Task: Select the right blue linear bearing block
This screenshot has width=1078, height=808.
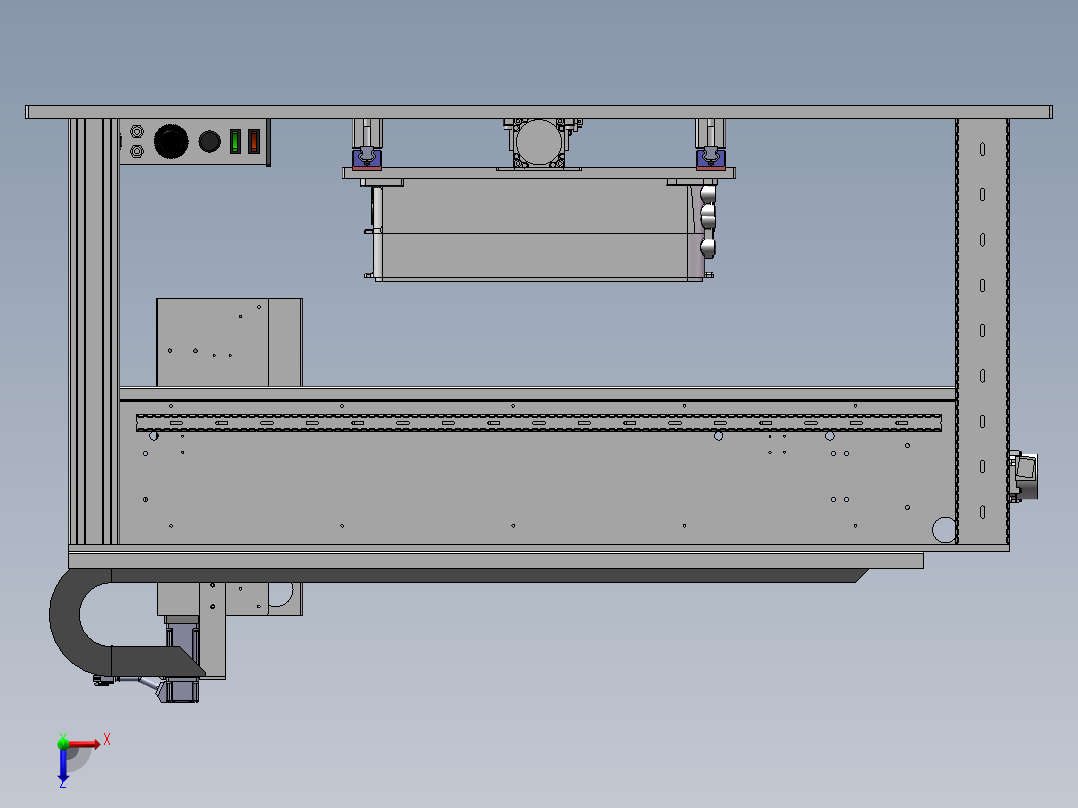Action: point(710,159)
